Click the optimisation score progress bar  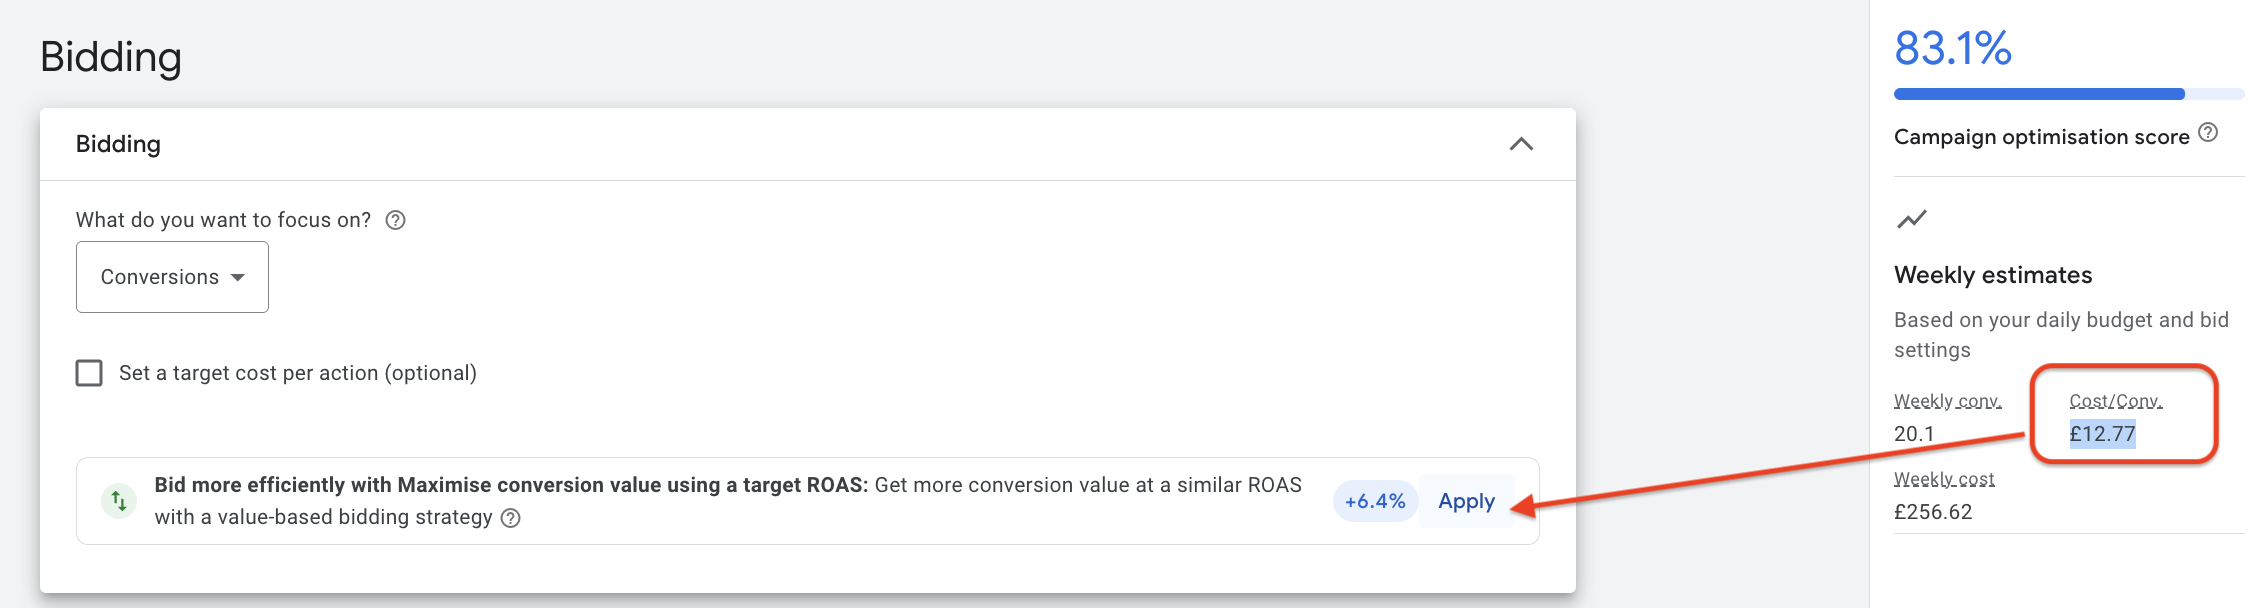2040,94
